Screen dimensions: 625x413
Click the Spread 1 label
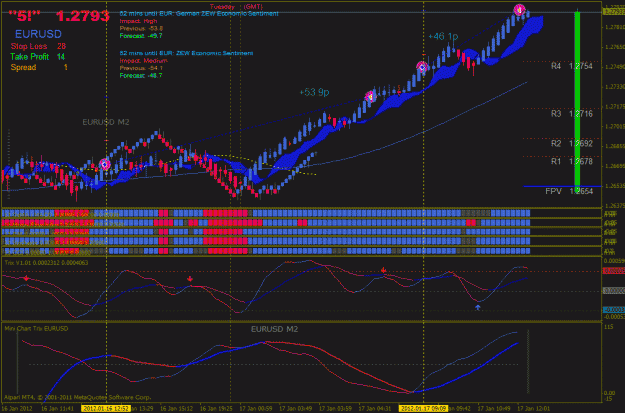(x=39, y=67)
